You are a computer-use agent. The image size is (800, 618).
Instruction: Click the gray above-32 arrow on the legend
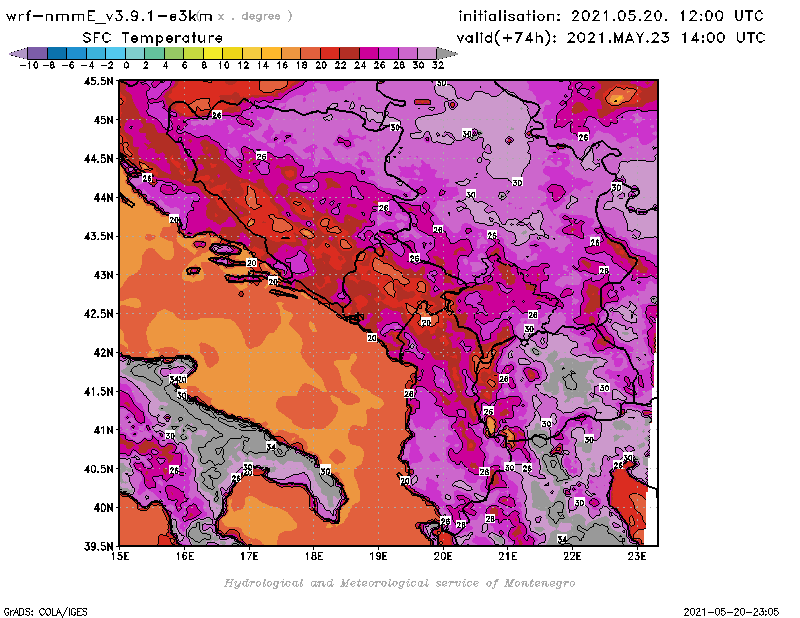point(447,53)
